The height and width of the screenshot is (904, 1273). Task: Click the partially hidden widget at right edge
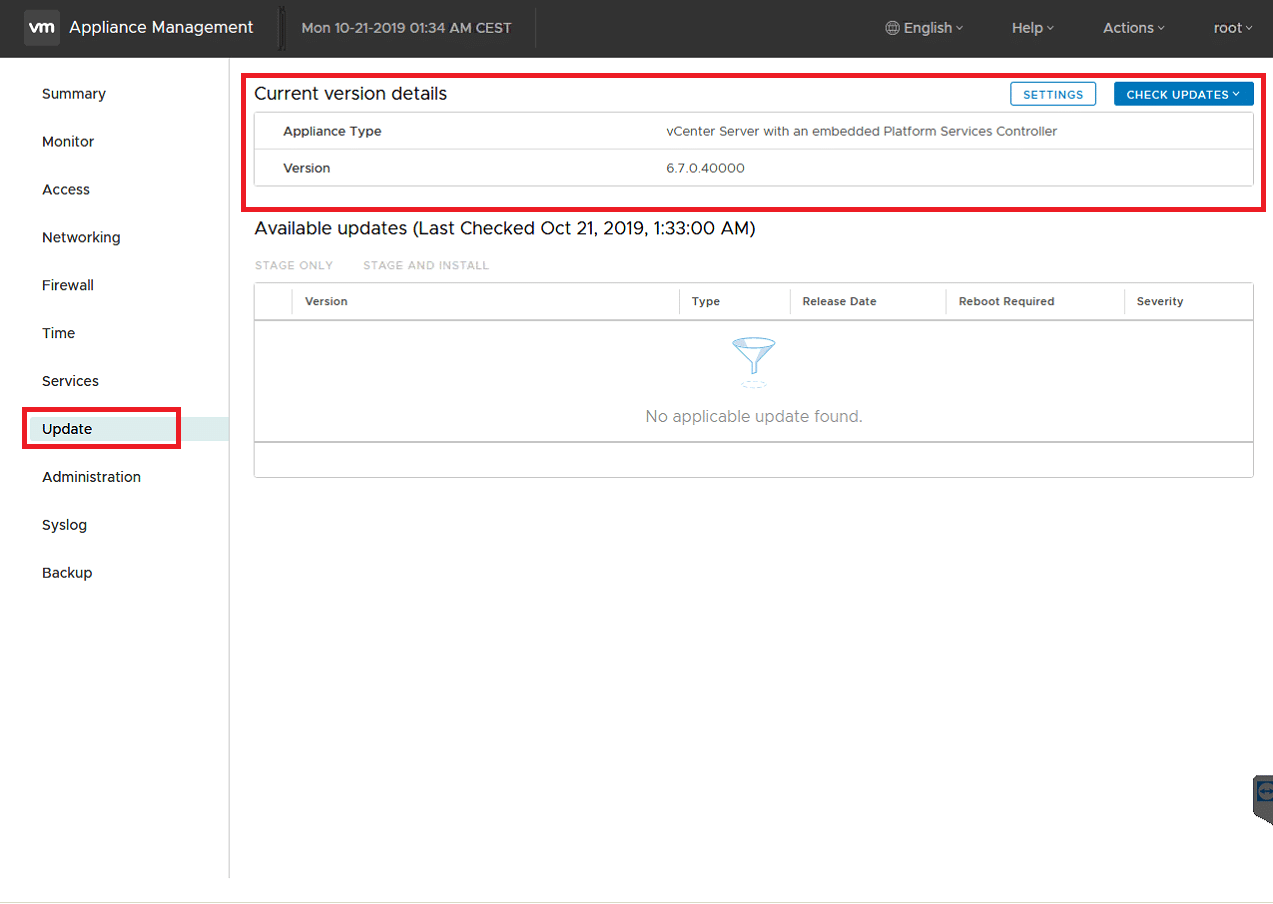pos(1263,799)
